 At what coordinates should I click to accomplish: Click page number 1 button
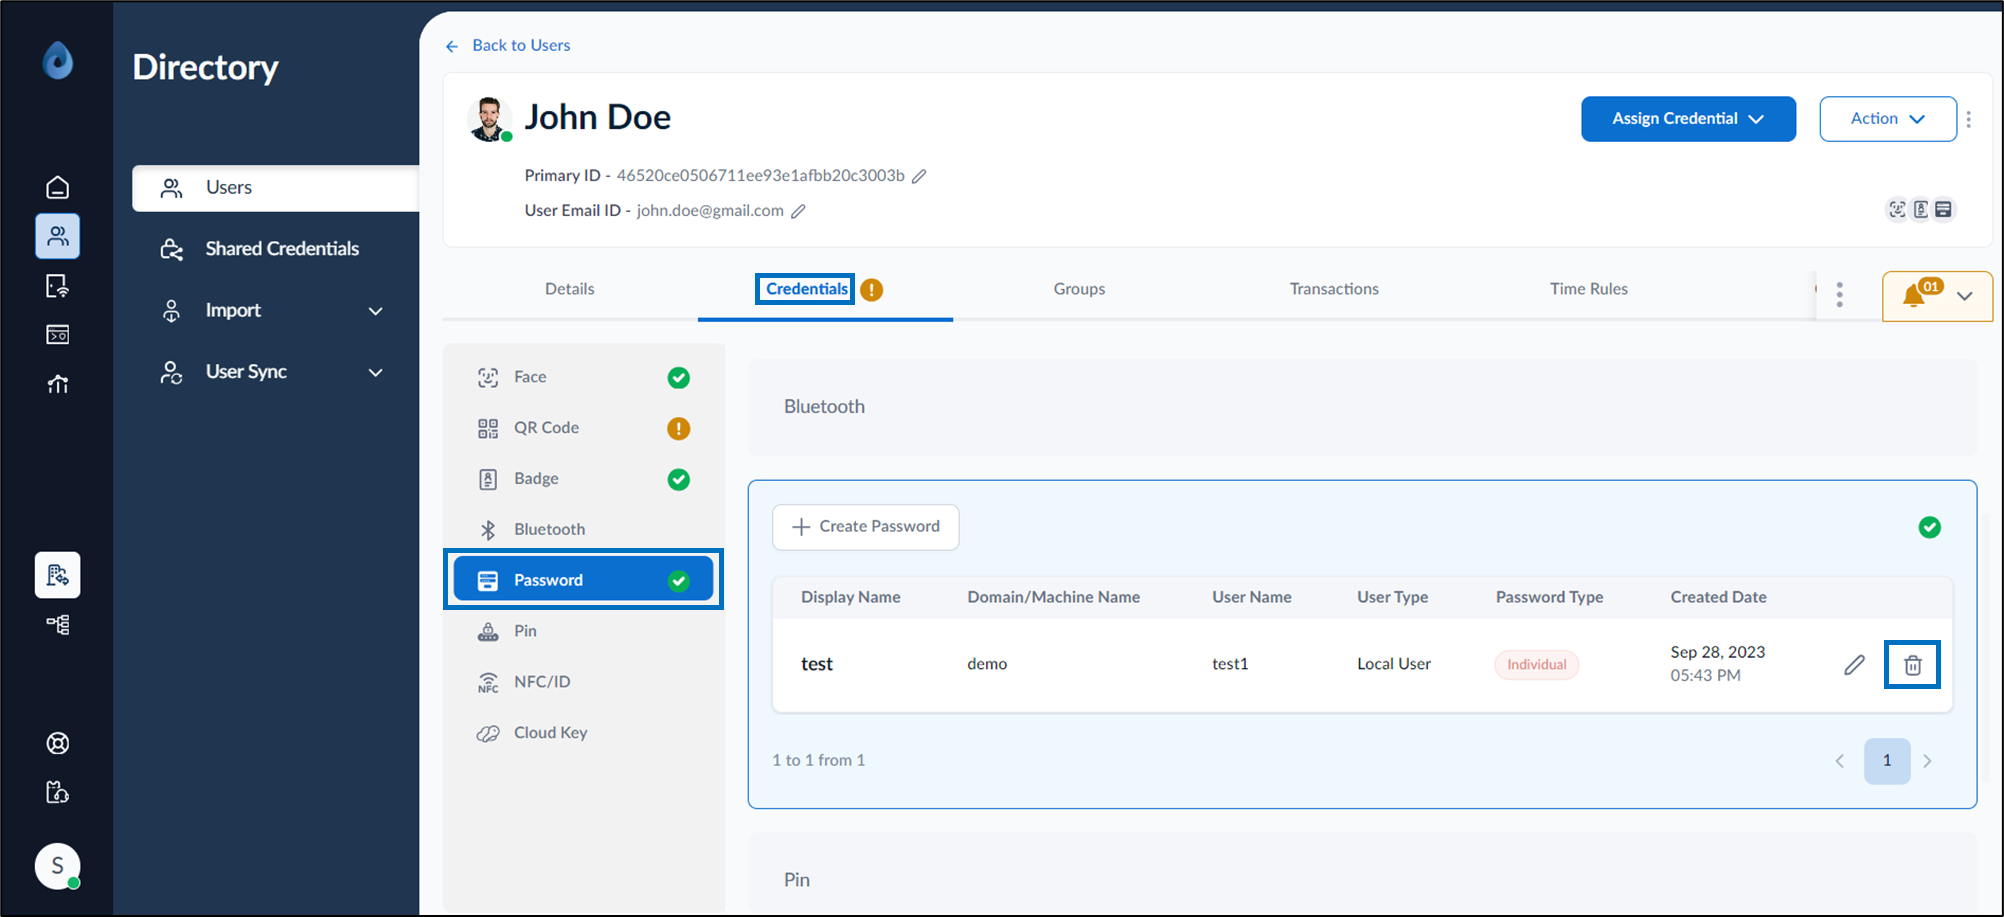pos(1887,761)
